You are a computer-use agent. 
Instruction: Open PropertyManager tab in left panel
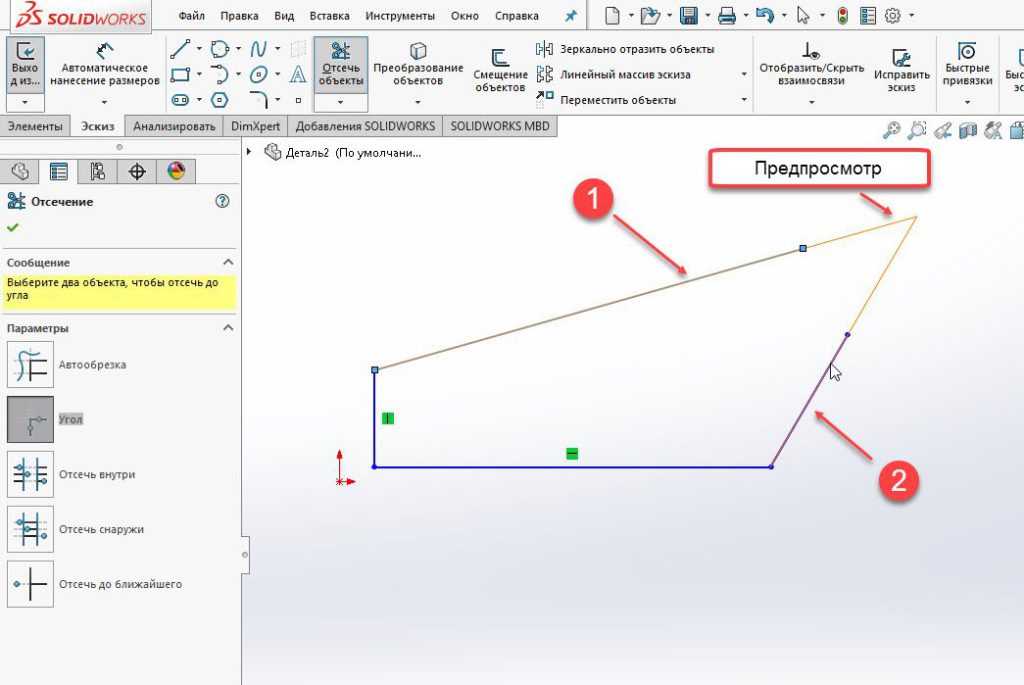point(59,171)
